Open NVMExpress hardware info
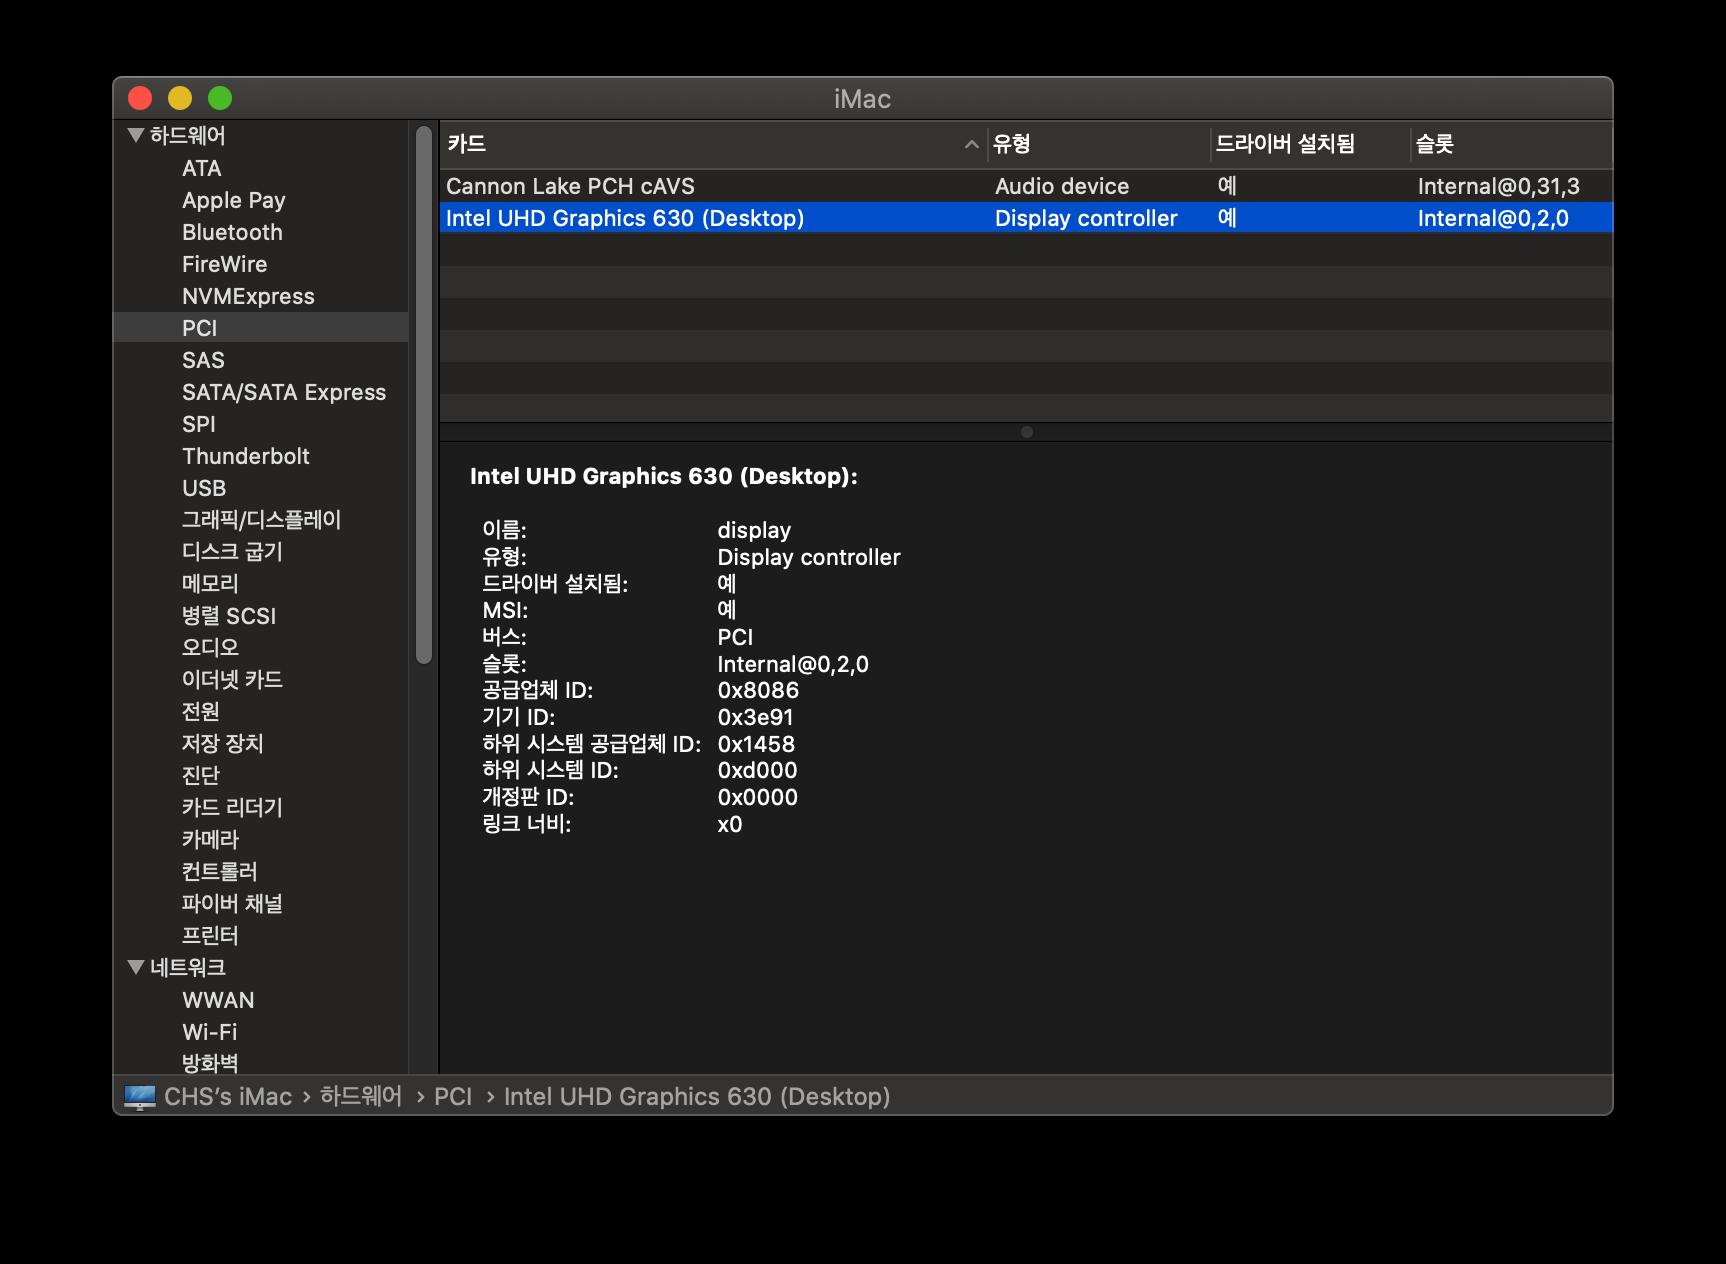1726x1264 pixels. click(x=248, y=296)
